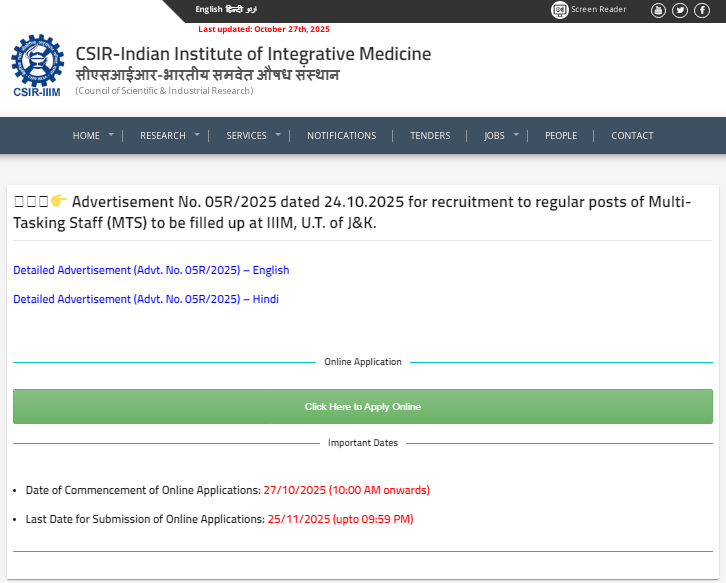Go to the HOME menu item
The image size is (726, 583).
coord(86,136)
